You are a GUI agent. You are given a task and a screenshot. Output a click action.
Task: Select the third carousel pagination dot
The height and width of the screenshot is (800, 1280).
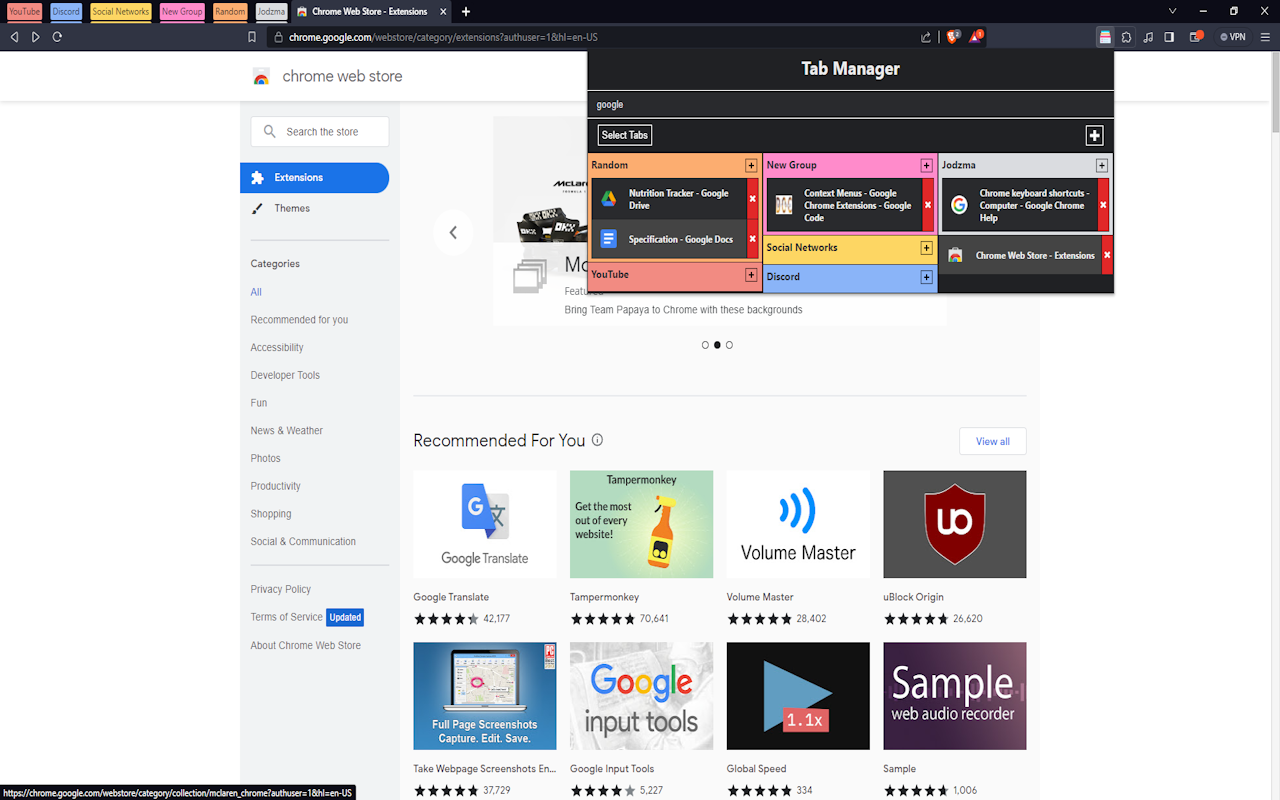(729, 344)
